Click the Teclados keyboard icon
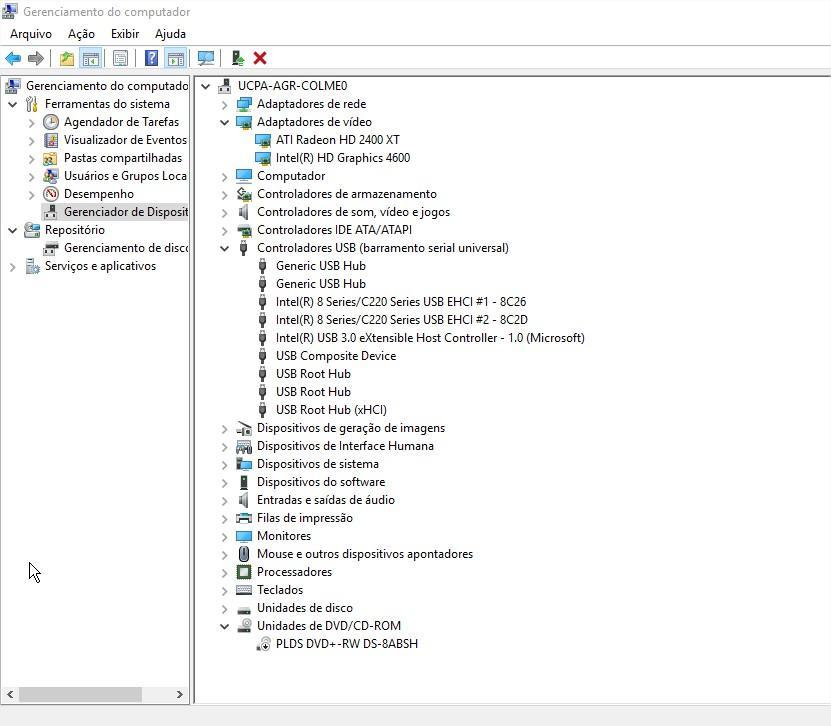831x726 pixels. point(244,590)
